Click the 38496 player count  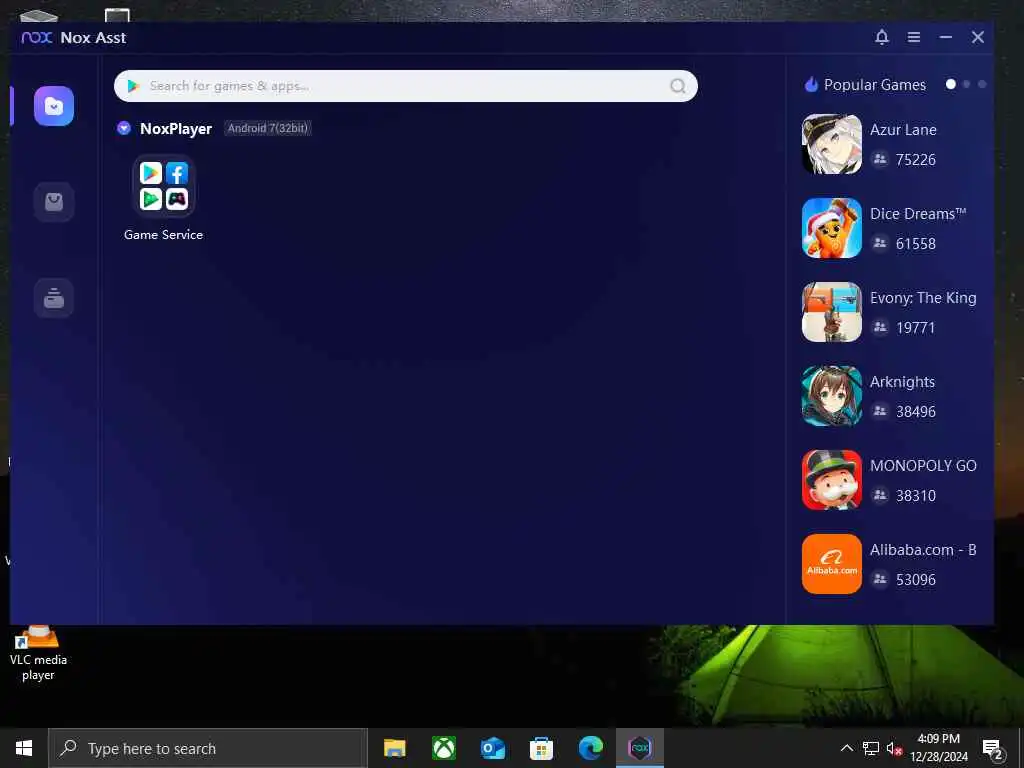[916, 411]
